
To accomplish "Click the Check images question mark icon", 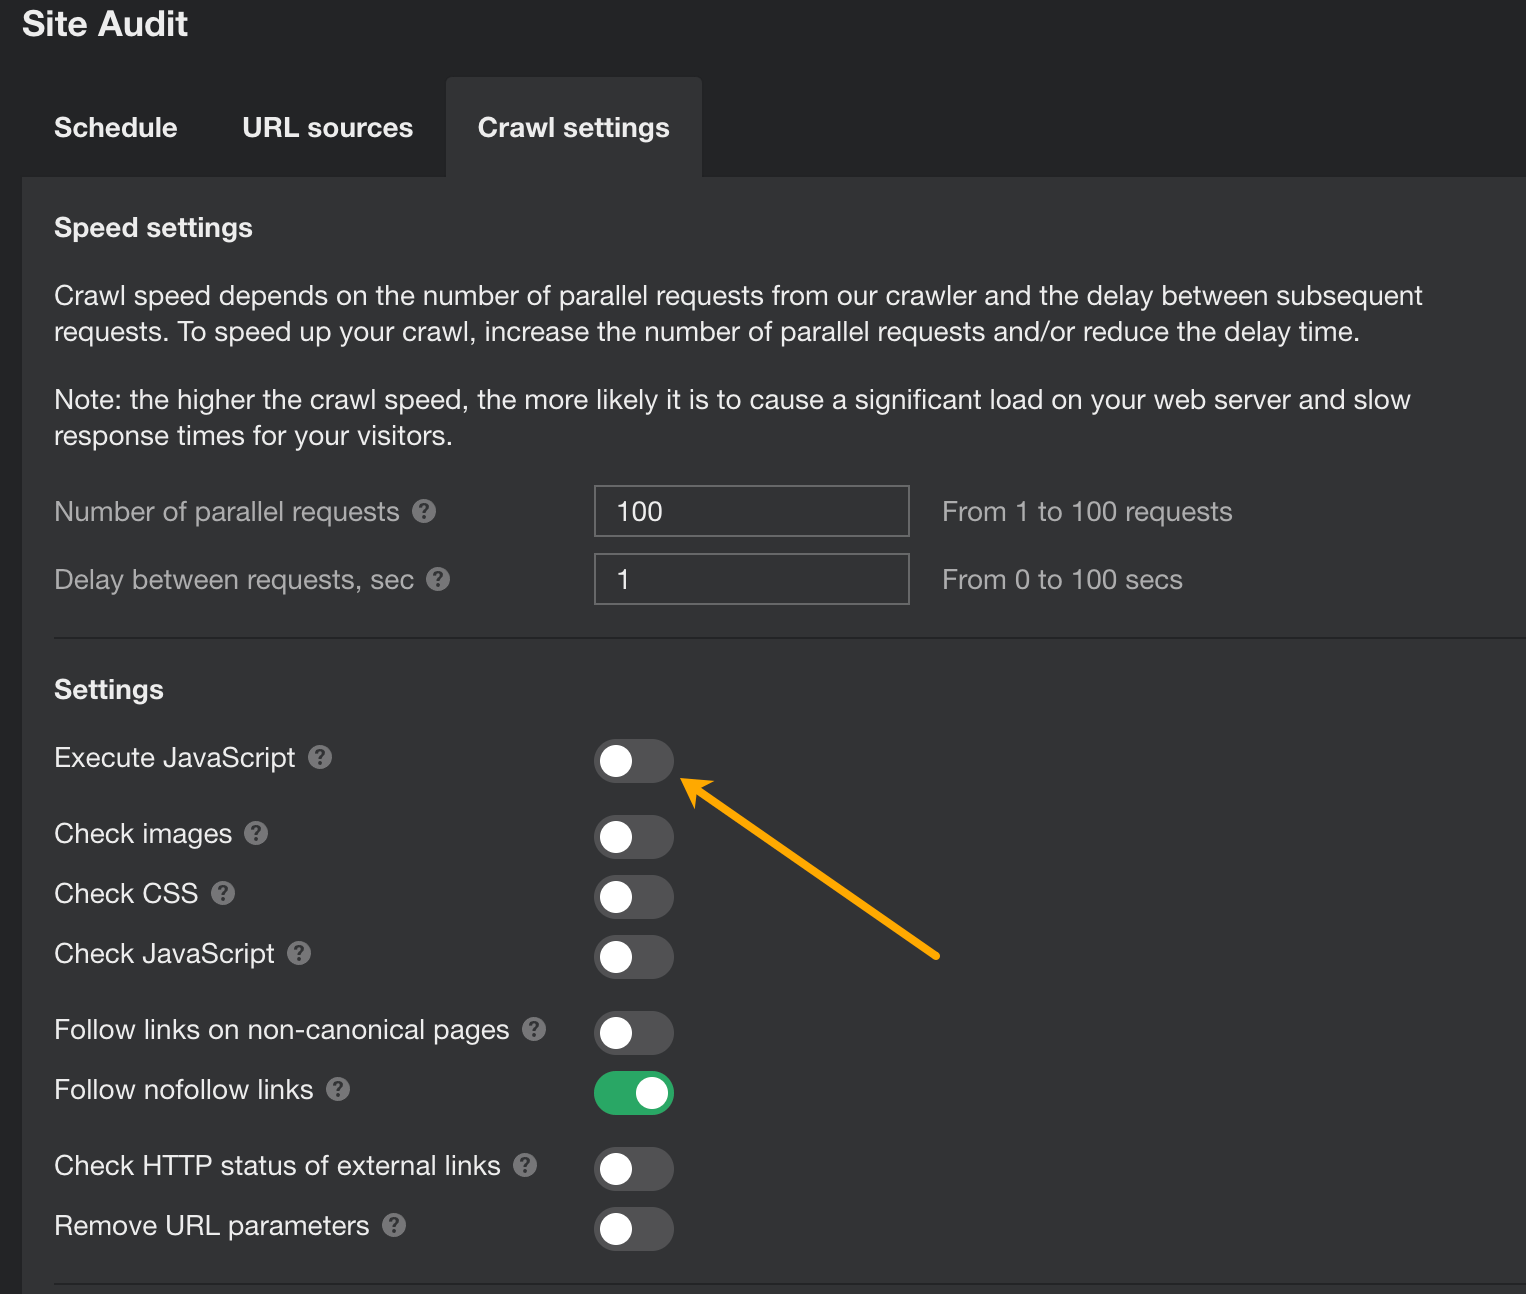I will (x=256, y=833).
